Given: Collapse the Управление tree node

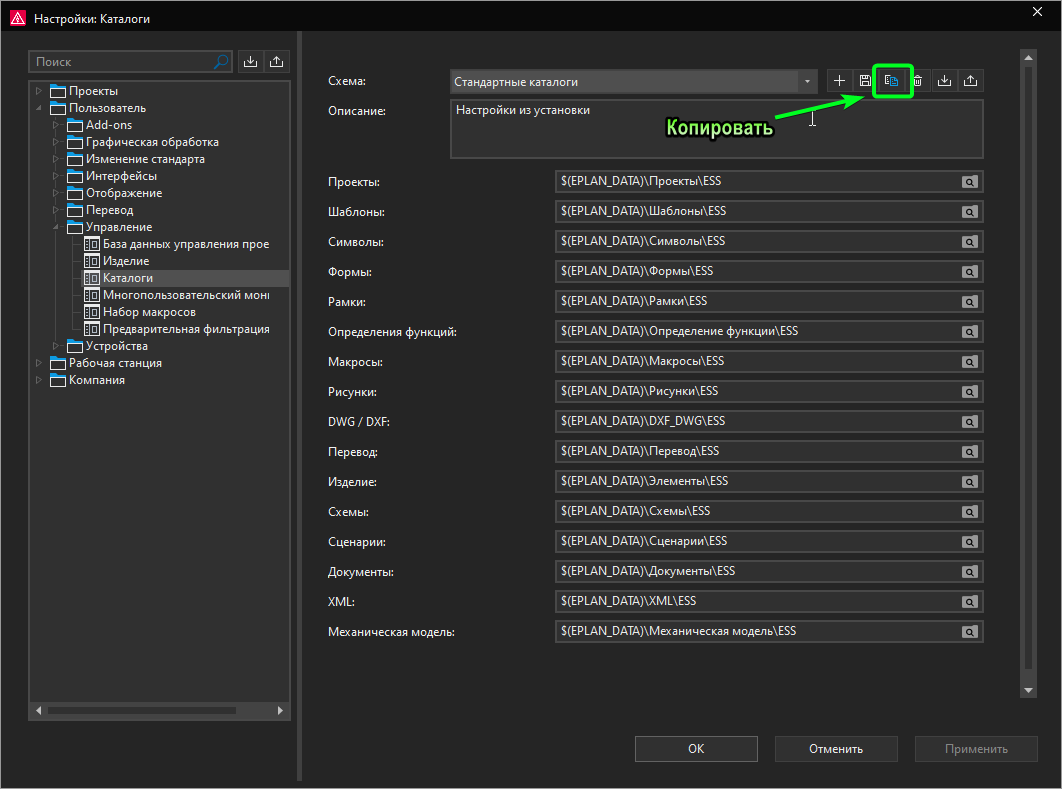Looking at the screenshot, I should (x=56, y=227).
